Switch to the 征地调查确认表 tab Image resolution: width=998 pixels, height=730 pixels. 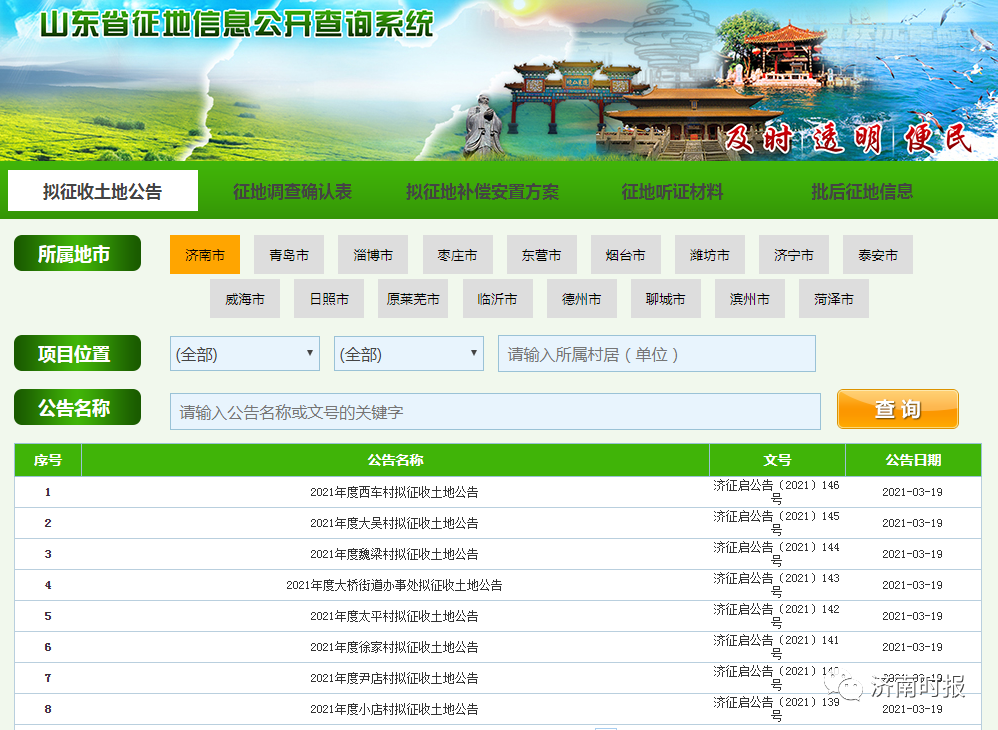click(292, 192)
